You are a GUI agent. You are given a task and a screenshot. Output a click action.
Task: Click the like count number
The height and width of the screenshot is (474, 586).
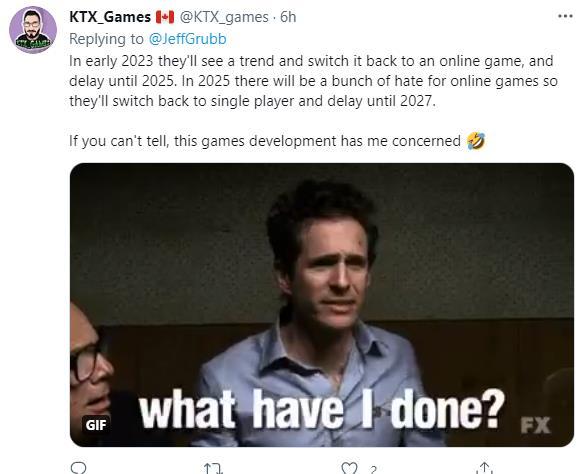[373, 469]
